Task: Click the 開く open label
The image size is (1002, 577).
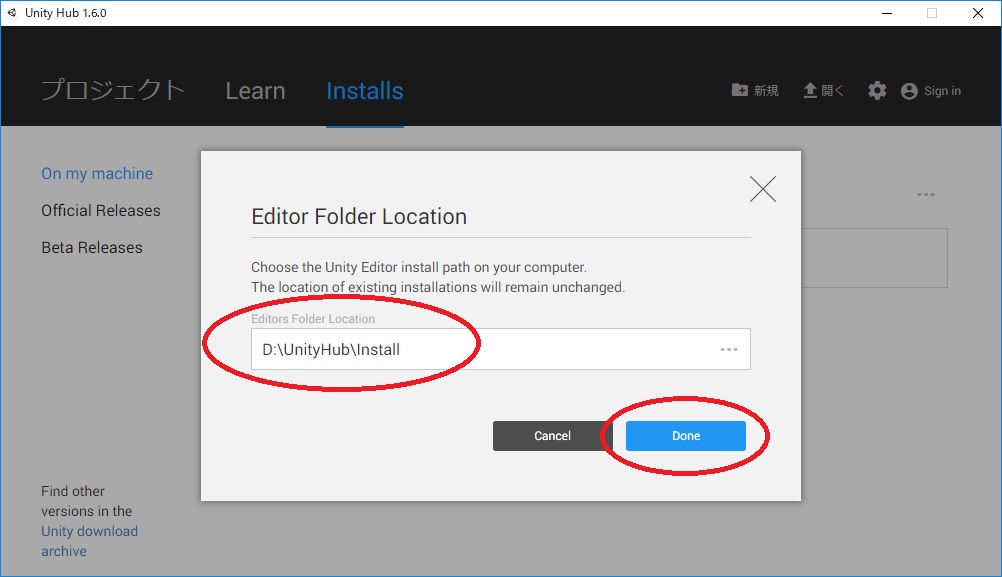Action: click(x=832, y=91)
